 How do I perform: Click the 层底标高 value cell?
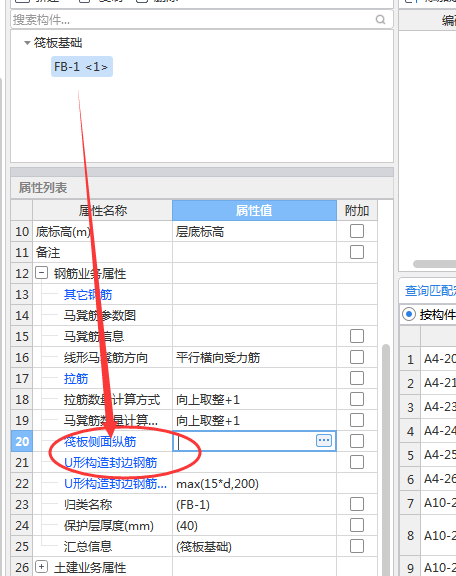tap(254, 231)
